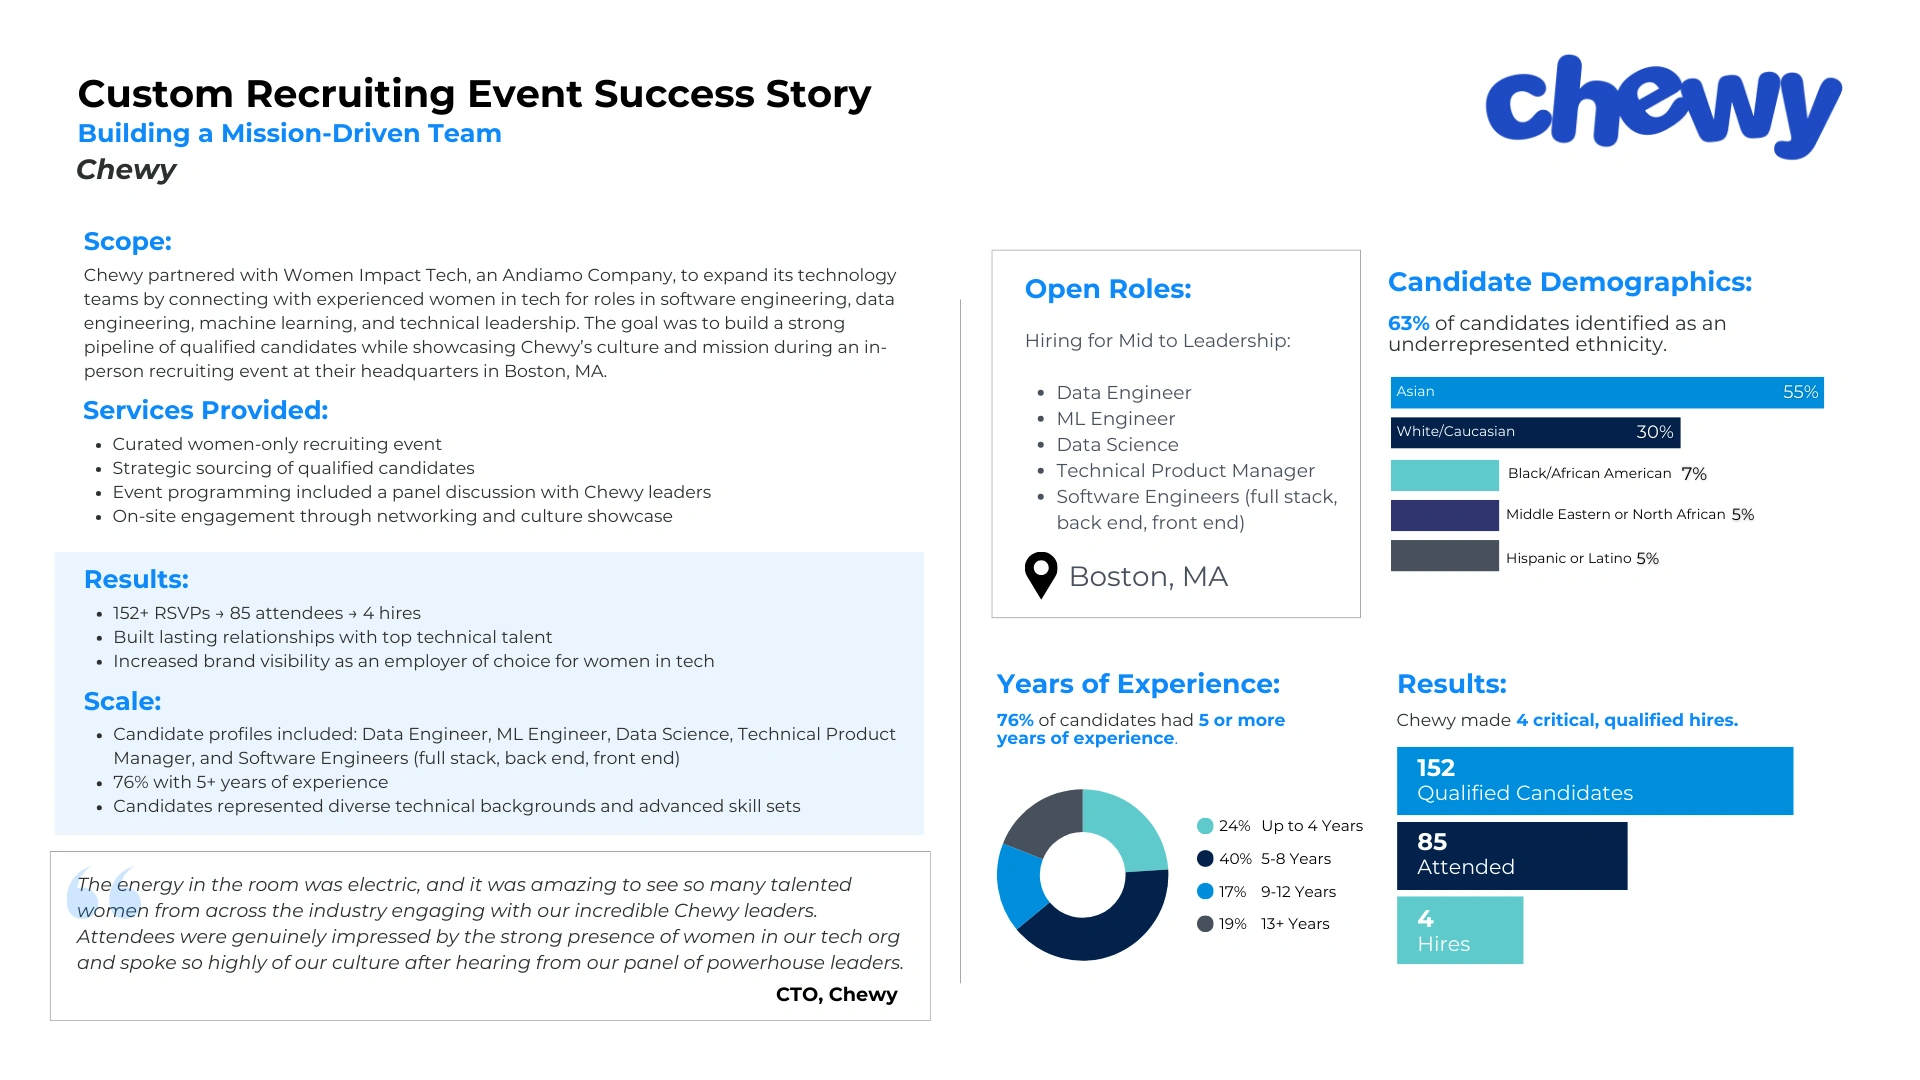Click the Chewy logo
Screen dimensions: 1920x1080
(x=1662, y=106)
